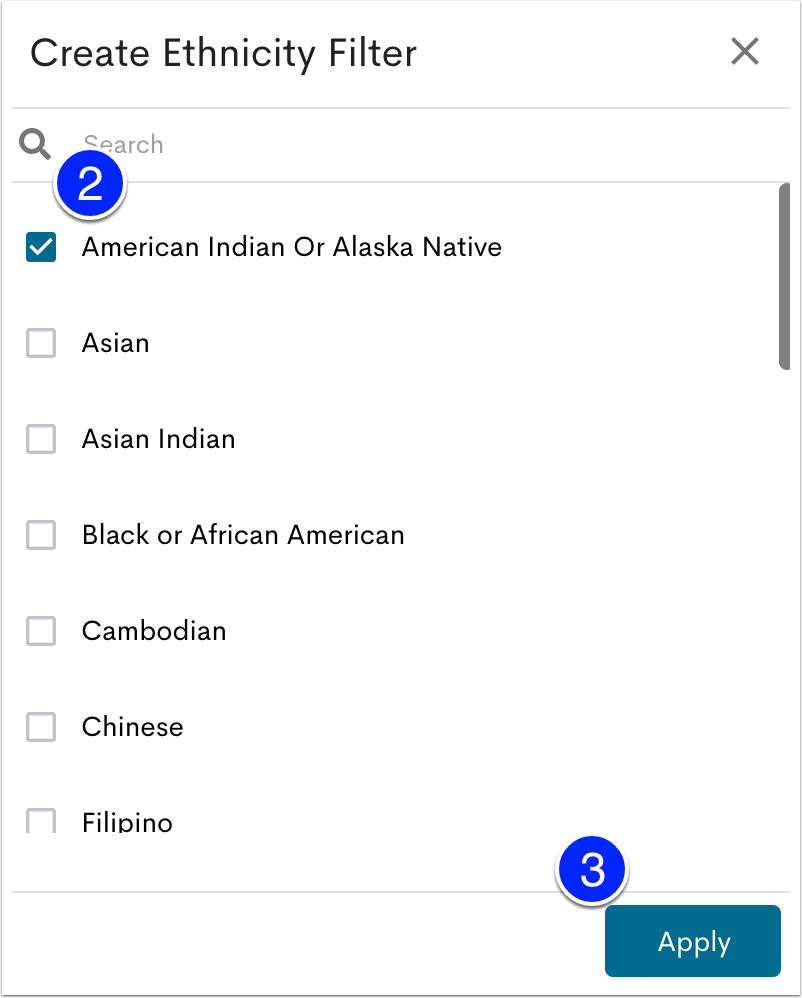The image size is (802, 998).
Task: Click the Chinese option label
Action: point(132,727)
